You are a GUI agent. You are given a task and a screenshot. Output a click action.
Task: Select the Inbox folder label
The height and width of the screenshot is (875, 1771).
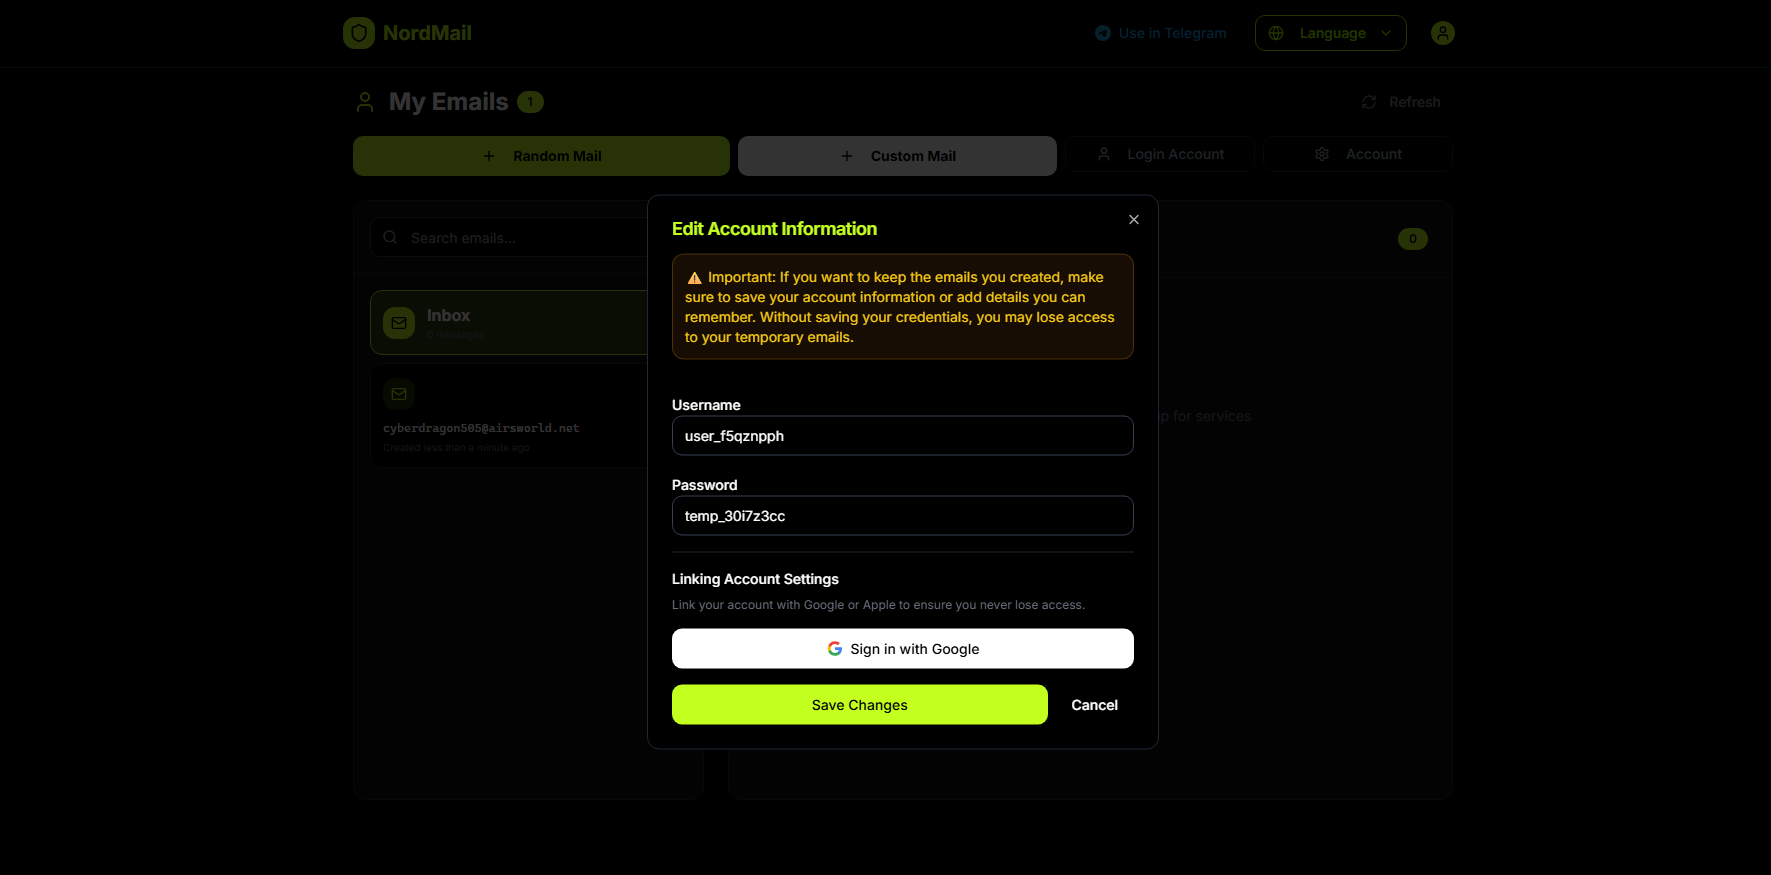click(x=448, y=315)
